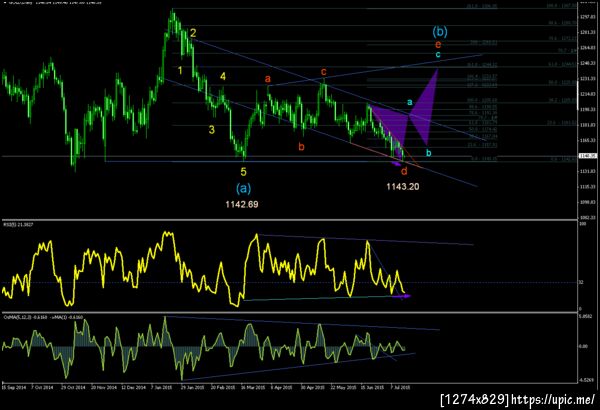The height and width of the screenshot is (410, 600).
Task: Click the "7 Jul 2015" date label
Action: coord(400,387)
